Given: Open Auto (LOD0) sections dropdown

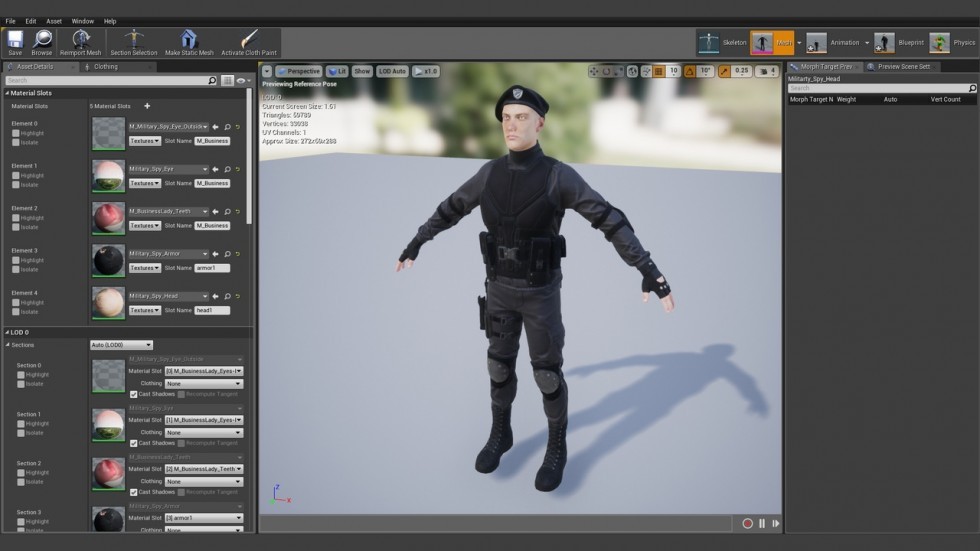Looking at the screenshot, I should (x=121, y=345).
